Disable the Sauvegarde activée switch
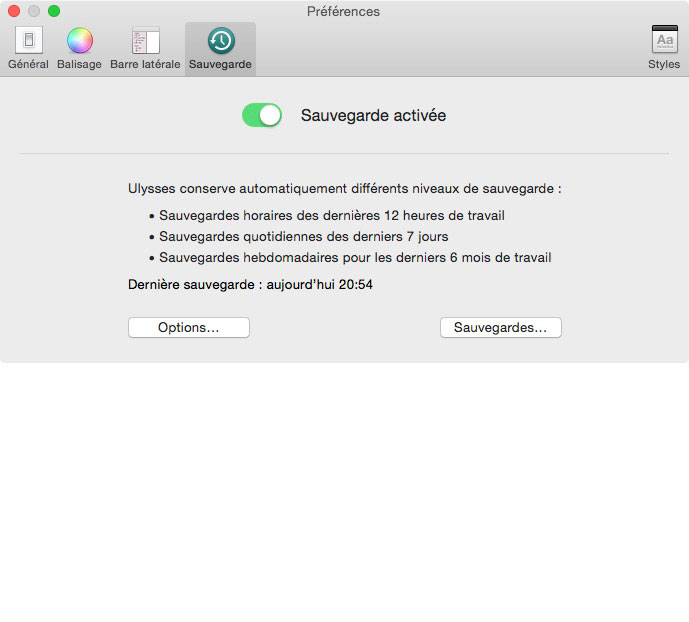689x622 pixels. (x=262, y=115)
